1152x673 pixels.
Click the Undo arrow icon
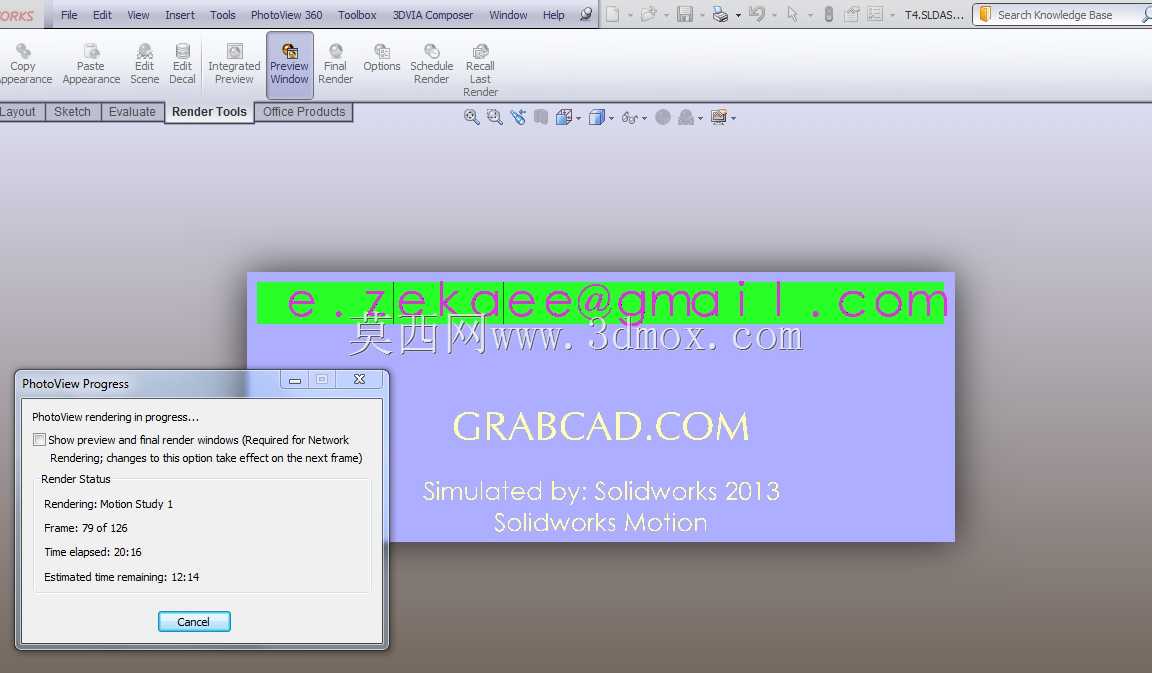tap(757, 14)
